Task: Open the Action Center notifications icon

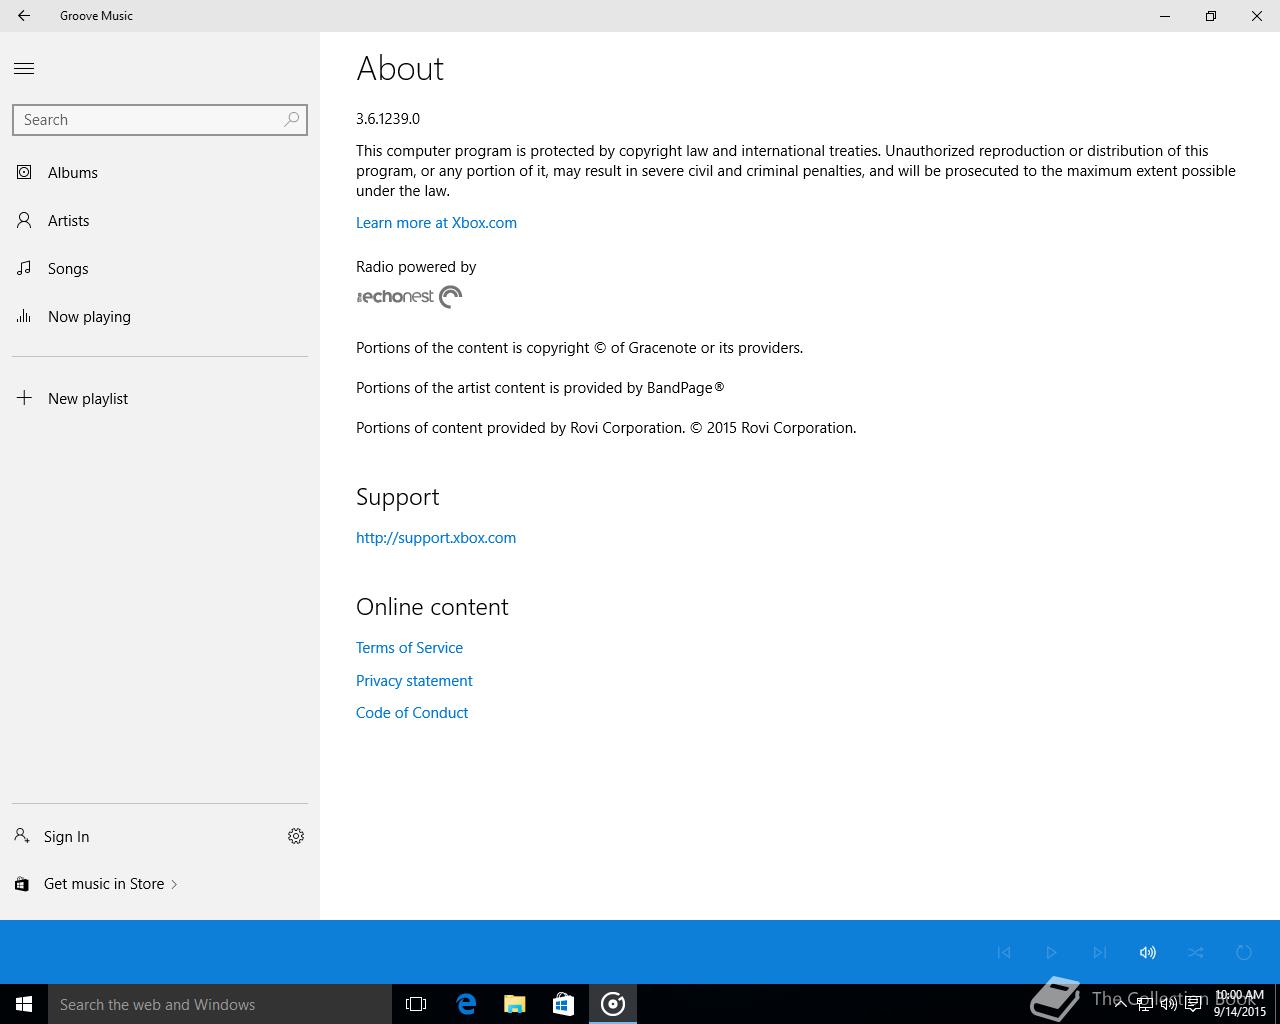Action: (x=1193, y=1004)
